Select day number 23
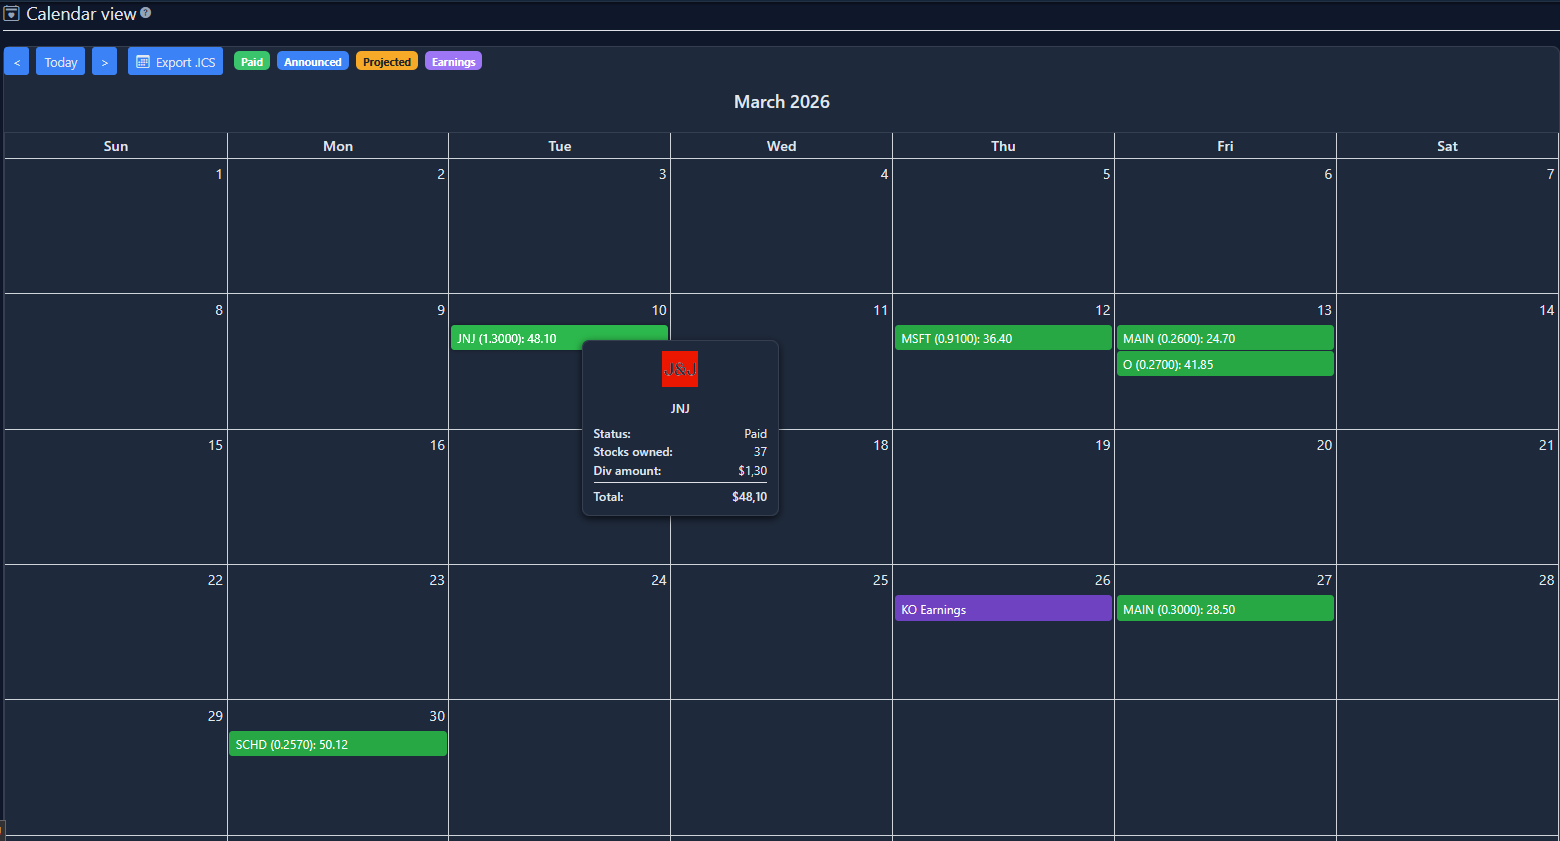 click(437, 580)
